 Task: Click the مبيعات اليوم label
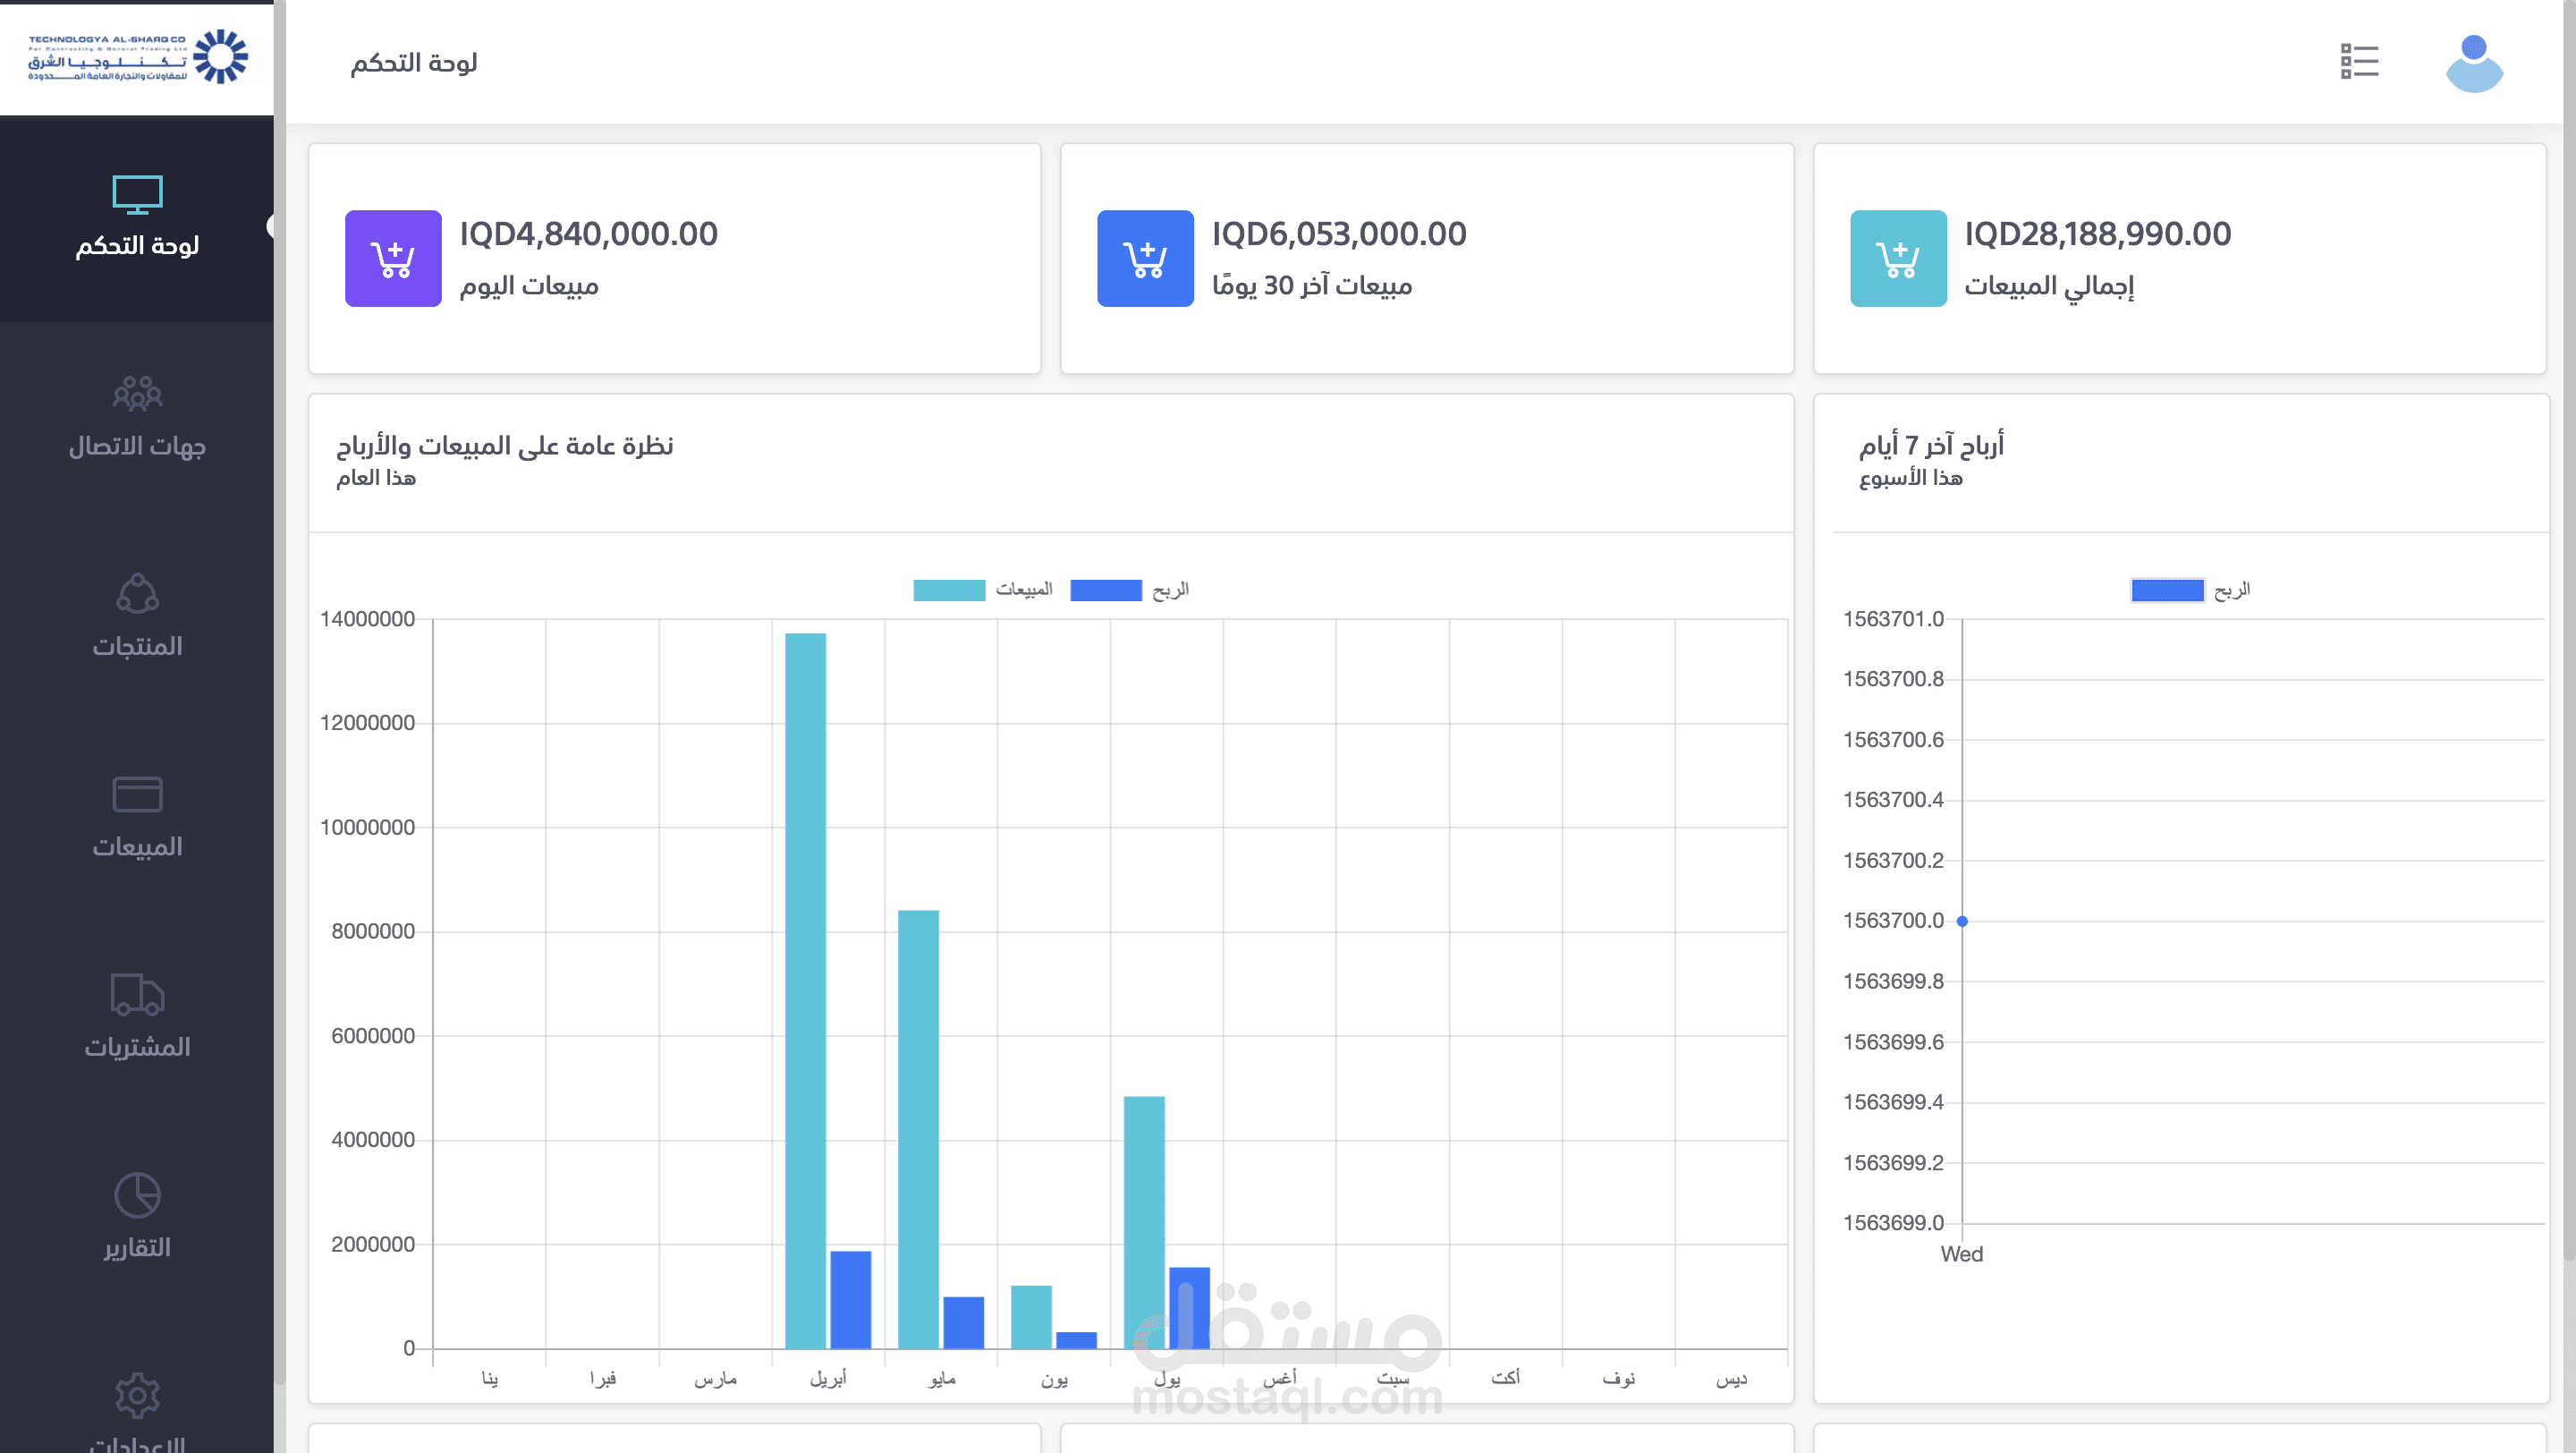click(529, 287)
